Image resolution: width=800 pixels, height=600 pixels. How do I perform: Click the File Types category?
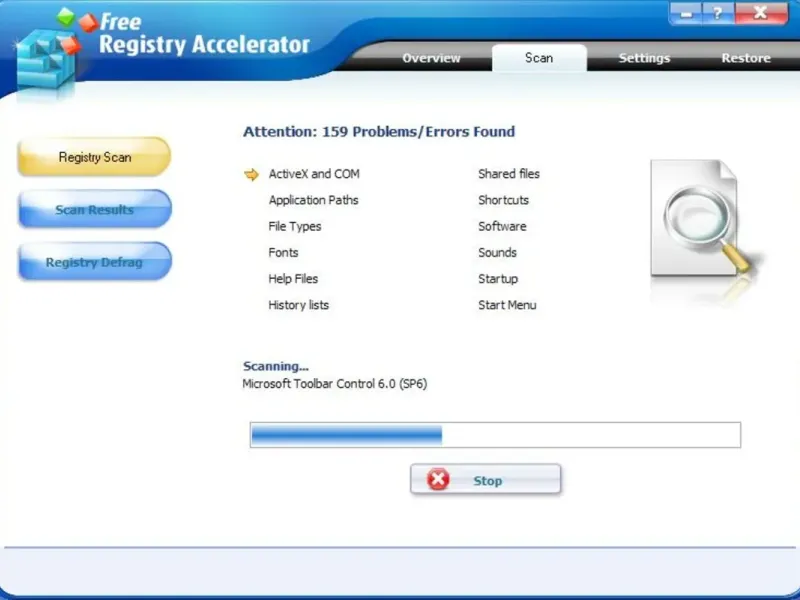coord(295,227)
